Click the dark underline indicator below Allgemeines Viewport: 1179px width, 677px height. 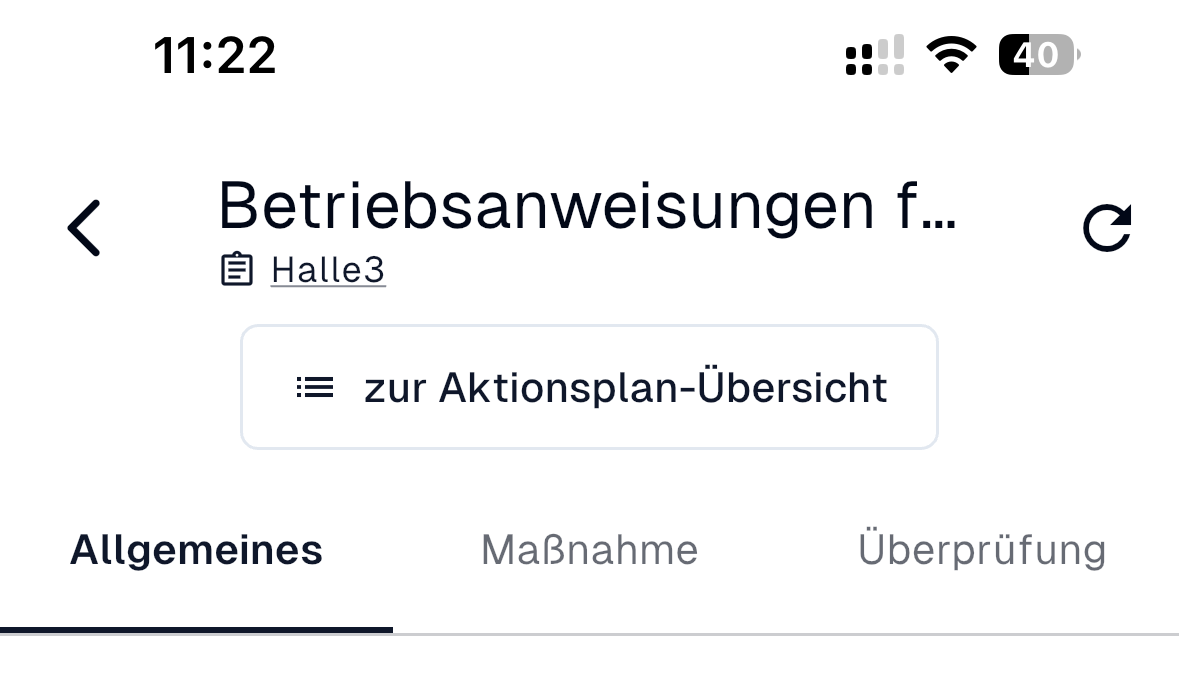coord(196,630)
